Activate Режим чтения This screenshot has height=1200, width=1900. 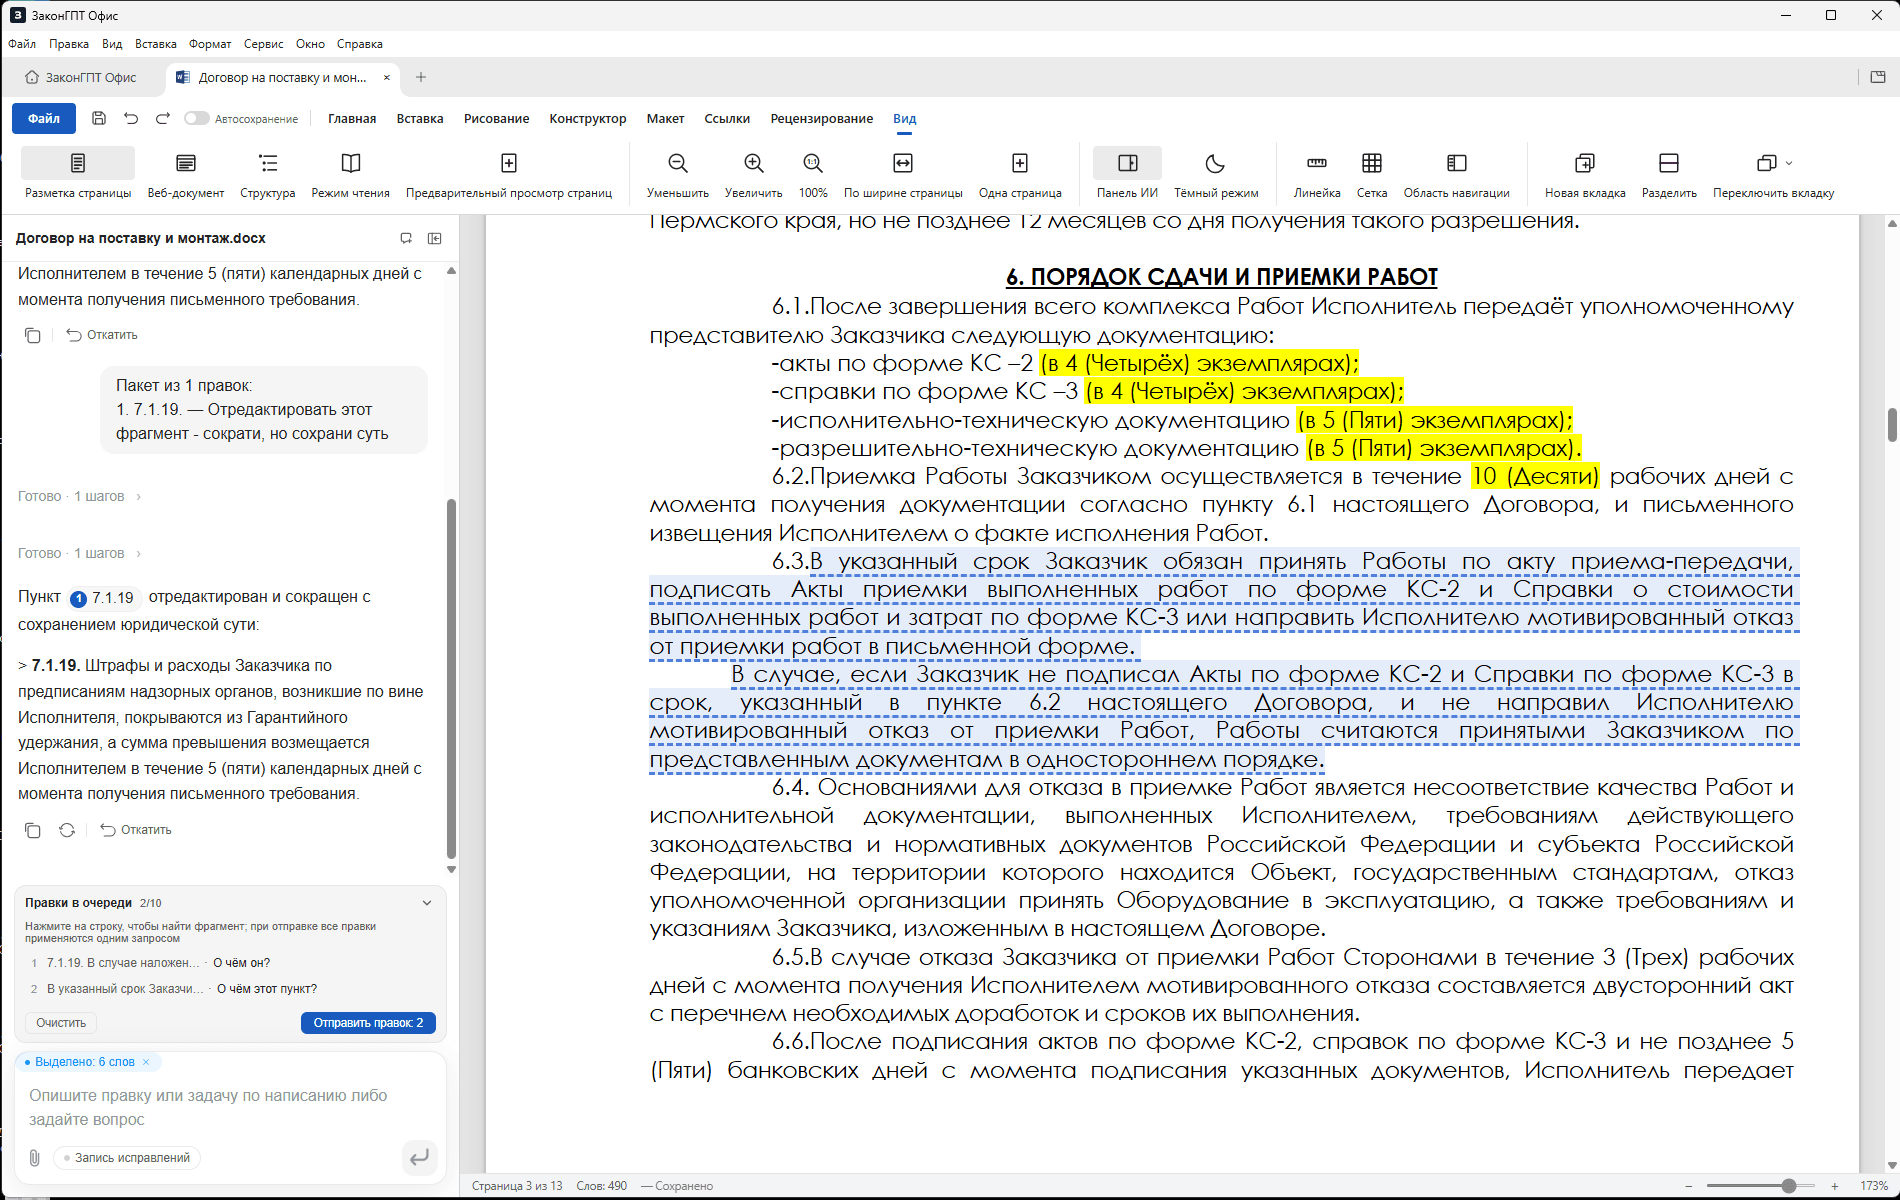click(x=350, y=174)
